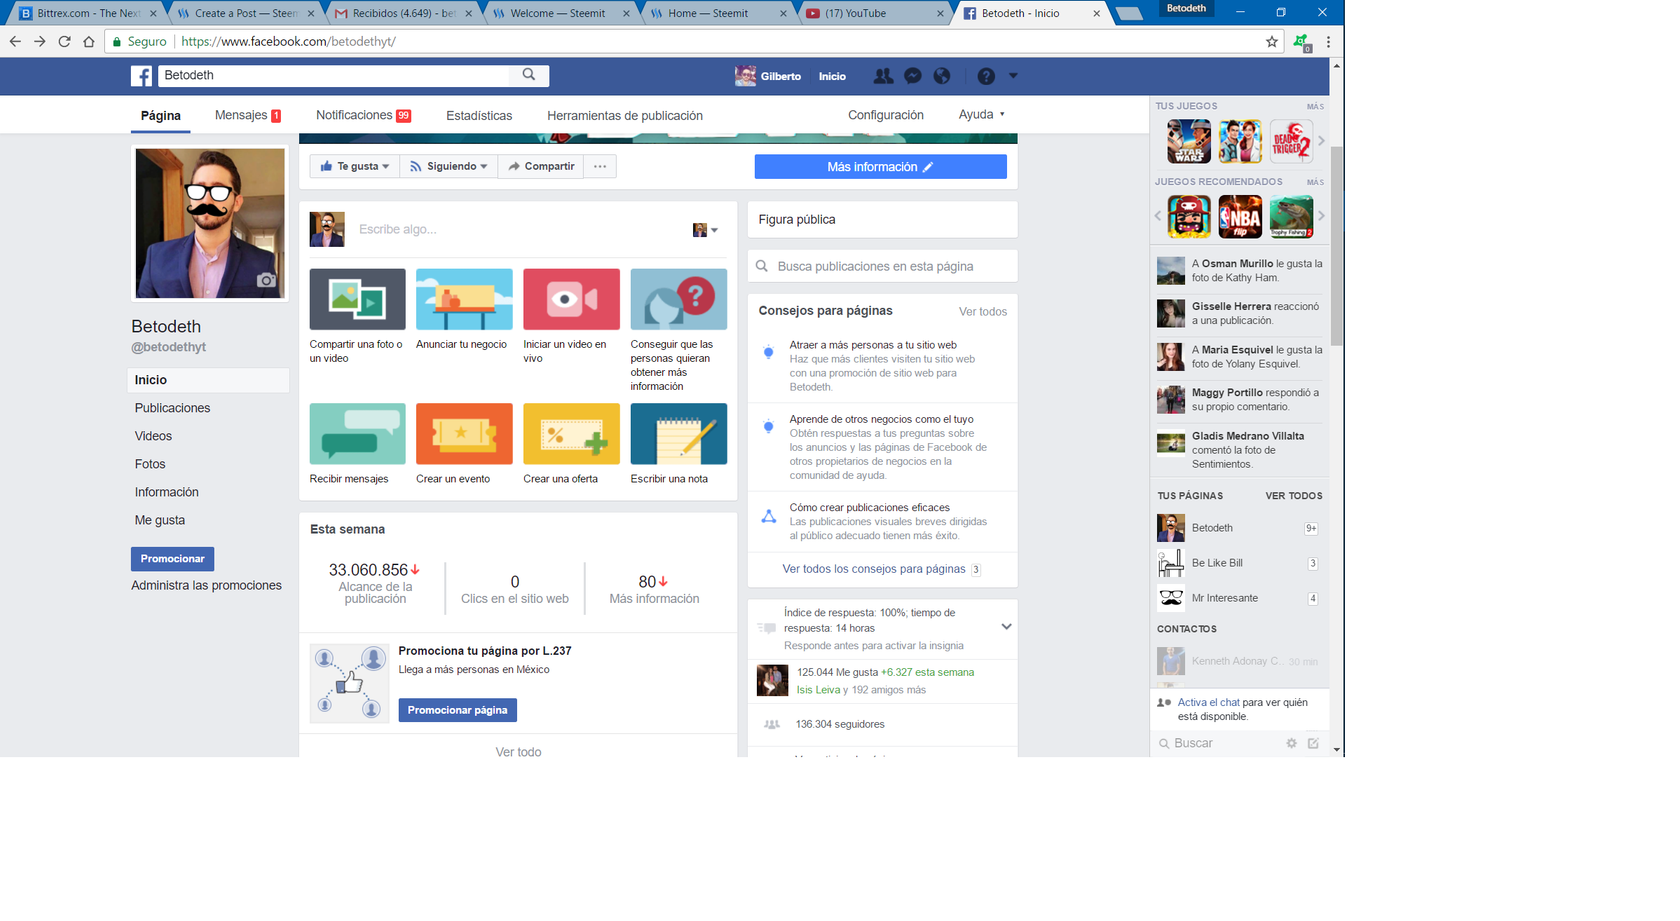Click the Ver todo link under Esta semana
This screenshot has width=1680, height=921.
pyautogui.click(x=518, y=752)
